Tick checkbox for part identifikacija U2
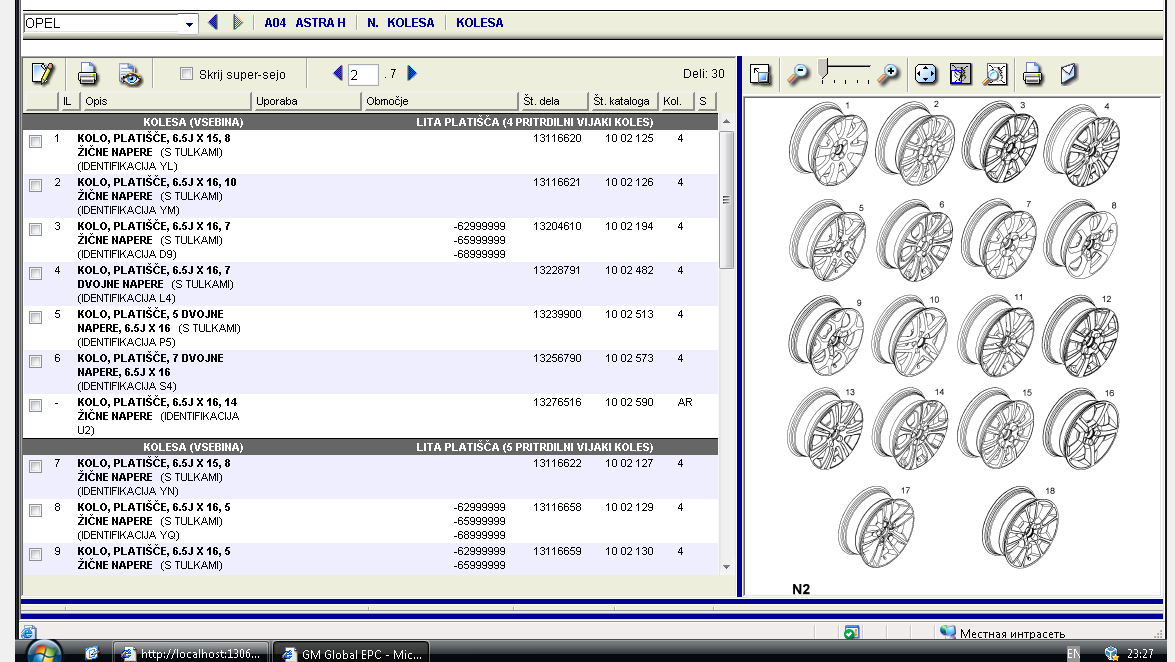The width and height of the screenshot is (1175, 662). point(35,406)
